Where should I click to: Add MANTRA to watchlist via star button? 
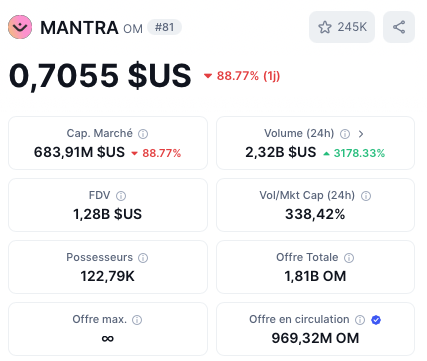(342, 27)
